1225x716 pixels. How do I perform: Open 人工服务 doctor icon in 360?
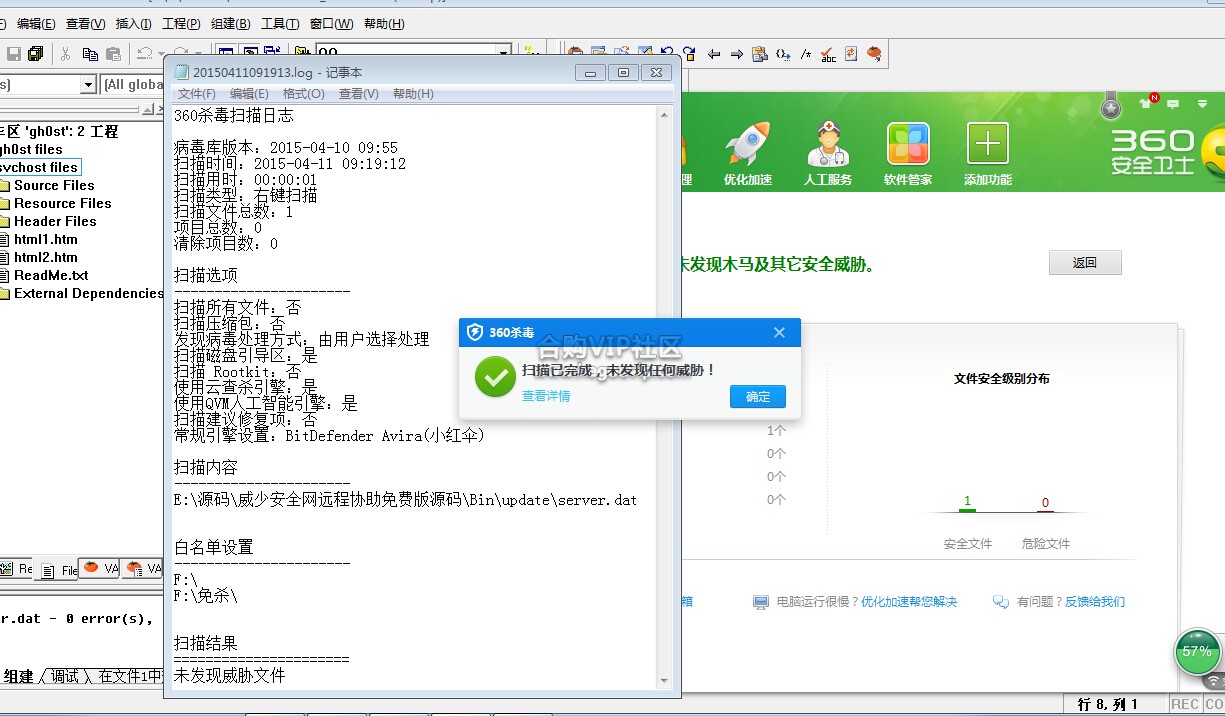click(x=828, y=154)
